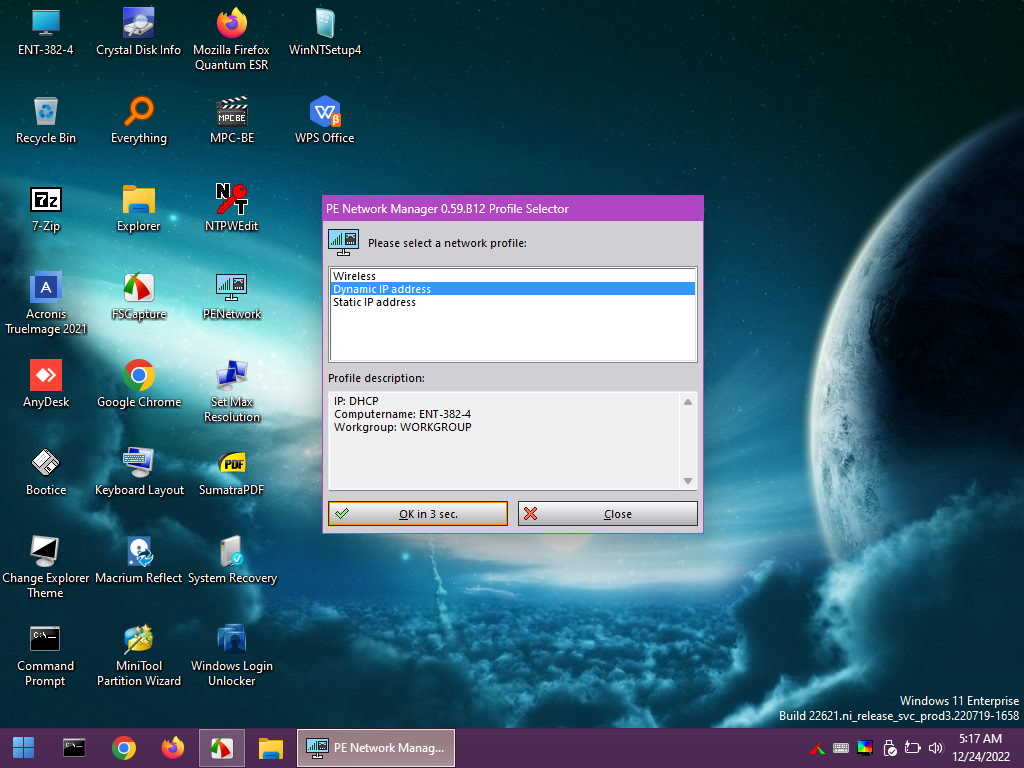
Task: Click the profile description scroll down arrow
Action: coord(688,481)
